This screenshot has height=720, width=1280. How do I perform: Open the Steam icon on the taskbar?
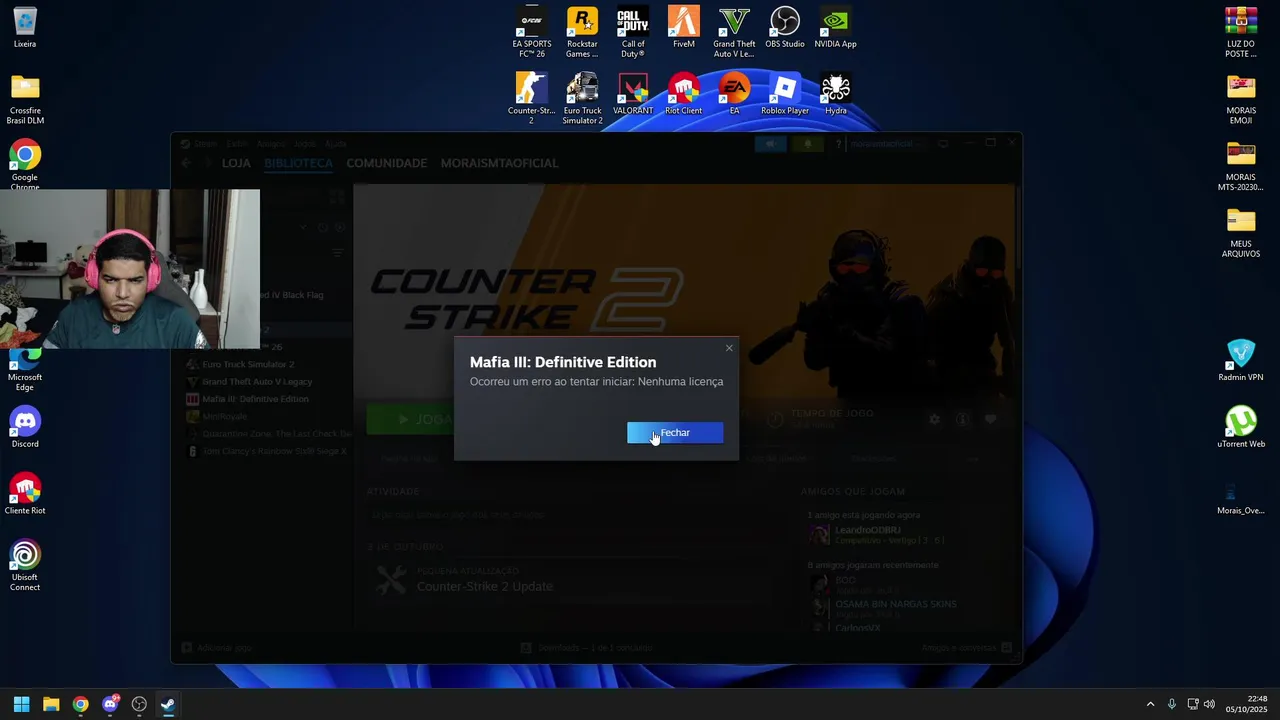pyautogui.click(x=168, y=704)
